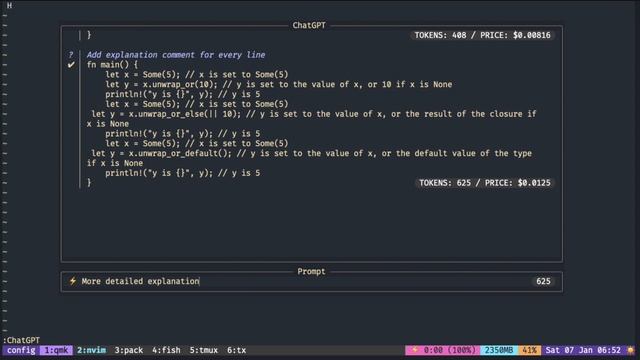Screen dimensions: 640x360
Task: Click the 'Prompt' box title
Action: point(311,271)
